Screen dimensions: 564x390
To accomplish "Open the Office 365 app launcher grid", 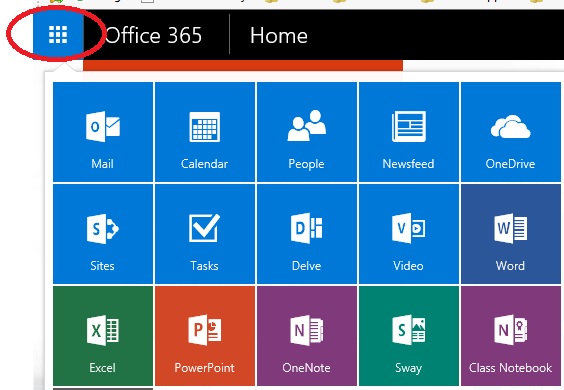I will click(x=58, y=35).
